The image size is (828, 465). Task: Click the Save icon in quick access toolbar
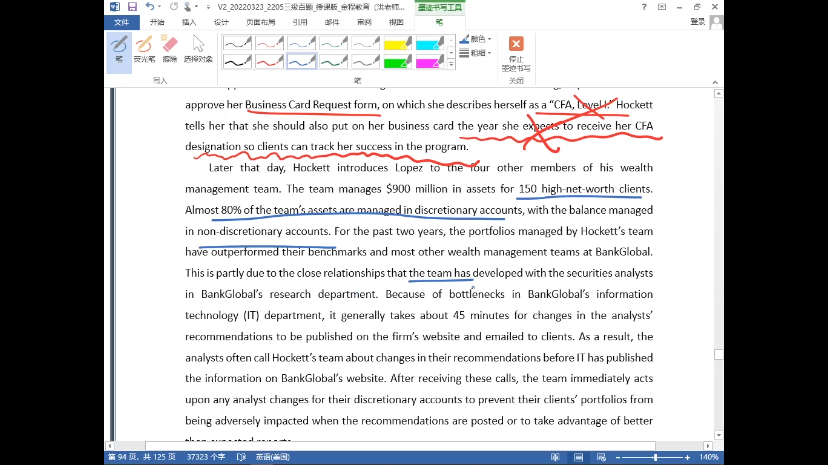click(x=132, y=6)
